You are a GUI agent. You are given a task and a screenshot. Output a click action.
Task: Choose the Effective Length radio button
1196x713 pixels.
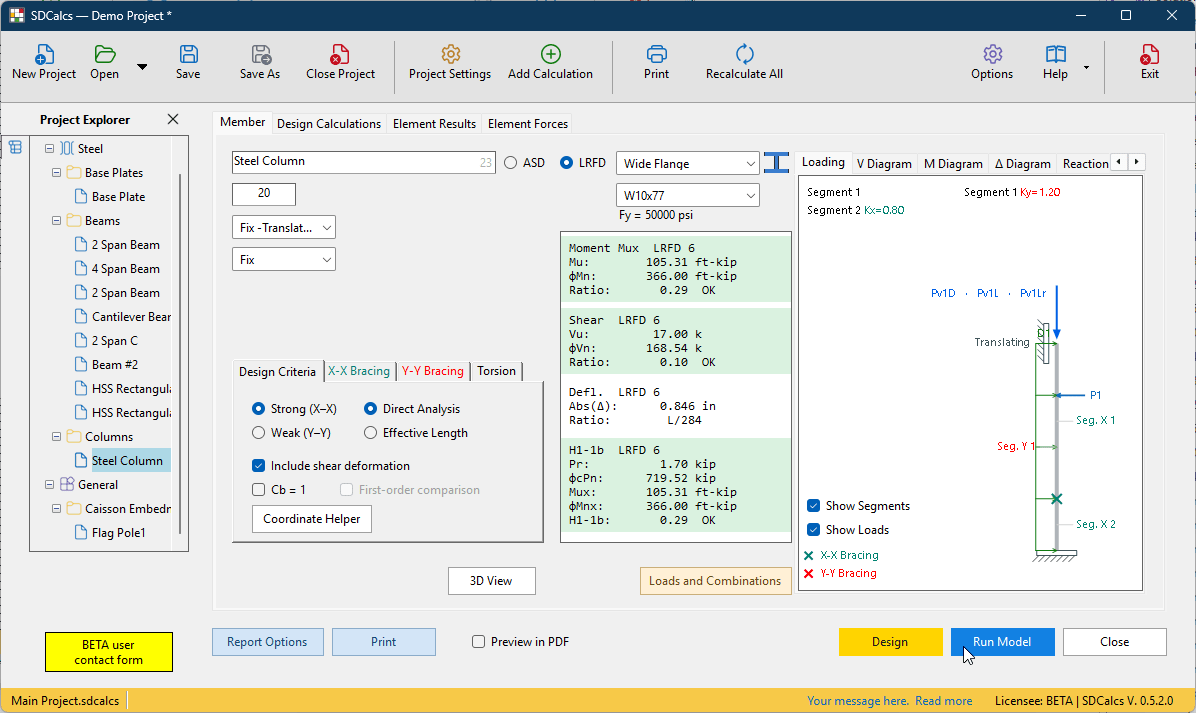(x=371, y=432)
